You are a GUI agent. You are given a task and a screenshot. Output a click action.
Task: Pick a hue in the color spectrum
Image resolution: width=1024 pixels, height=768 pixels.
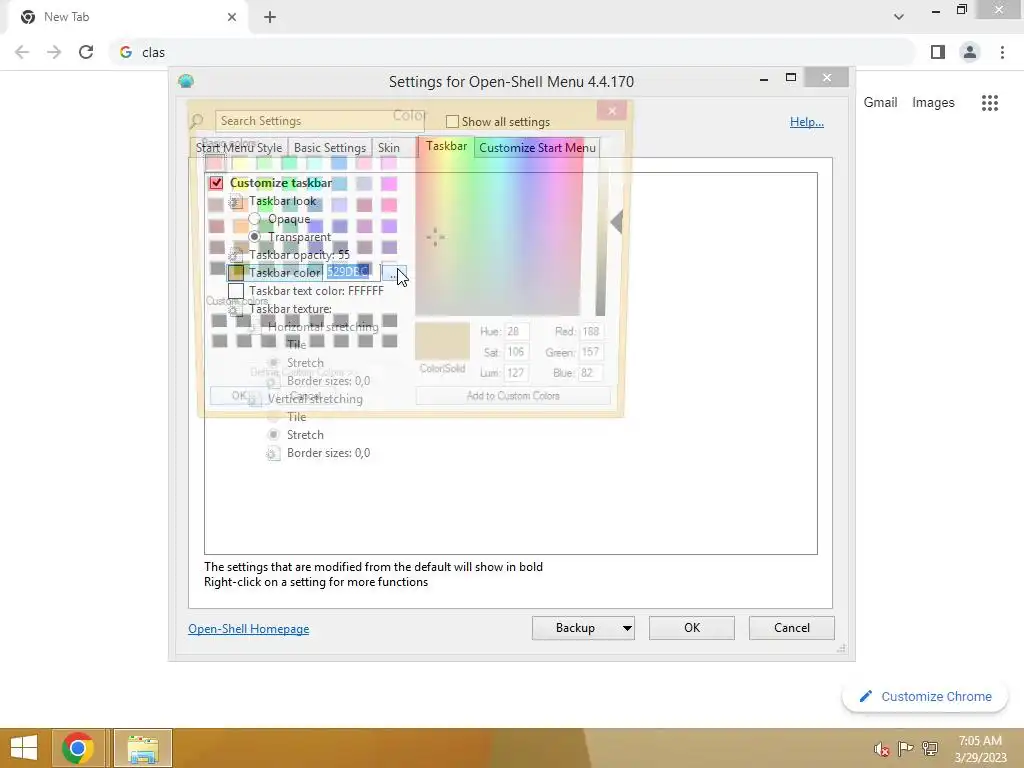pos(498,227)
